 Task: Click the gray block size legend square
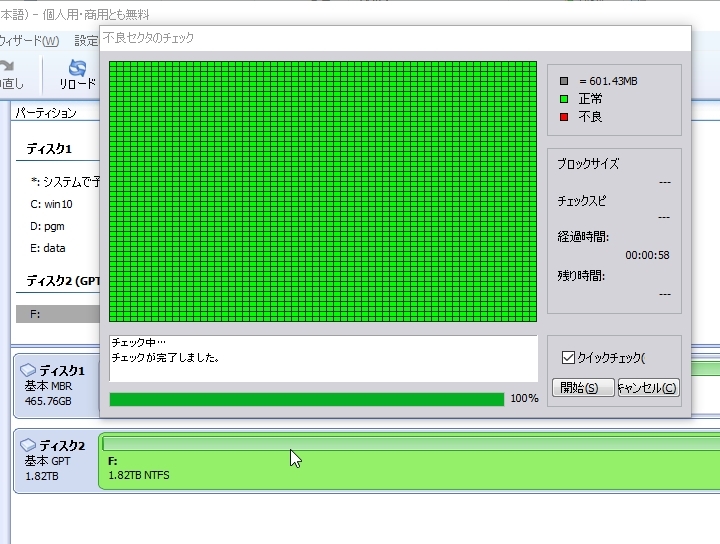pyautogui.click(x=565, y=81)
